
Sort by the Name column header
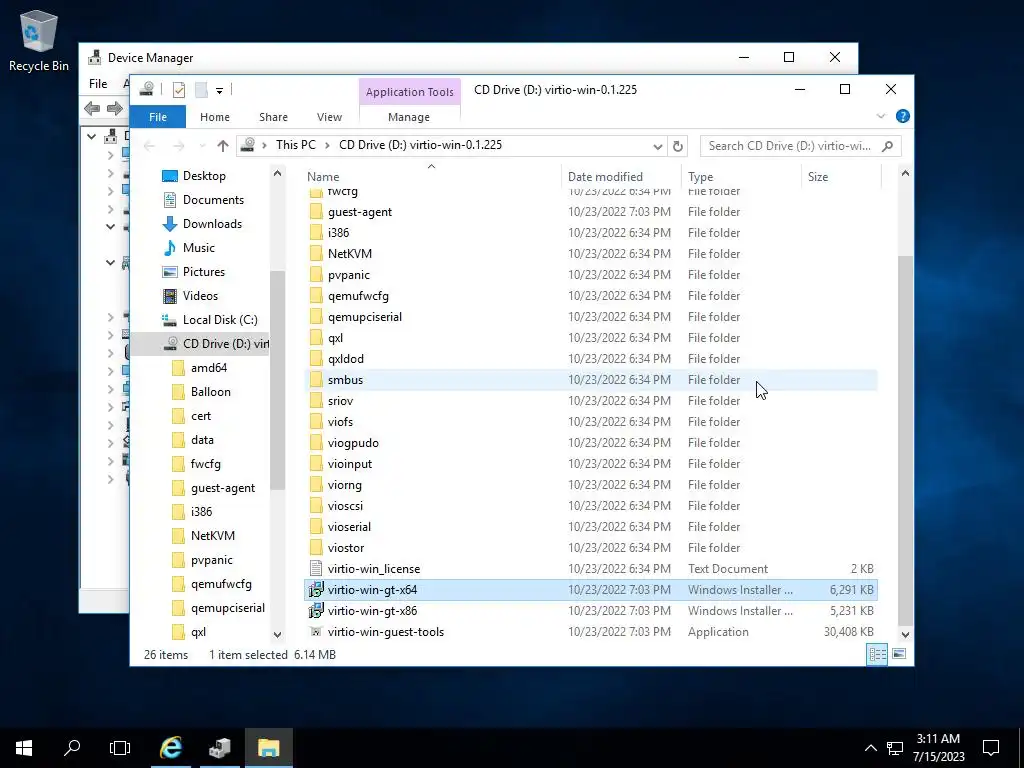[323, 177]
